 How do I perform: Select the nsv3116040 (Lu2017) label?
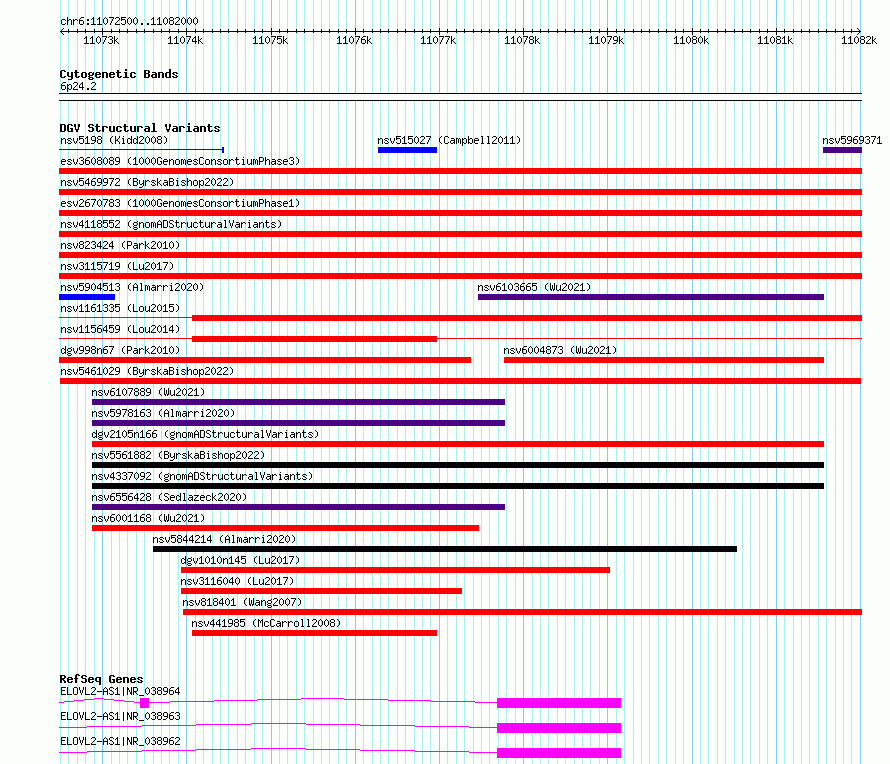(237, 581)
